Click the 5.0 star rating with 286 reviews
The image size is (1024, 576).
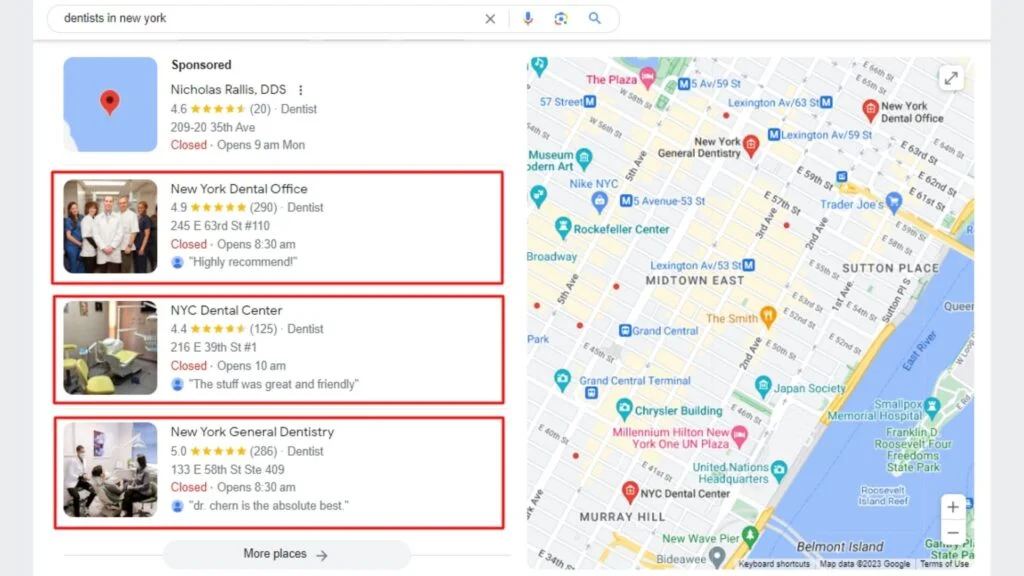pos(223,451)
